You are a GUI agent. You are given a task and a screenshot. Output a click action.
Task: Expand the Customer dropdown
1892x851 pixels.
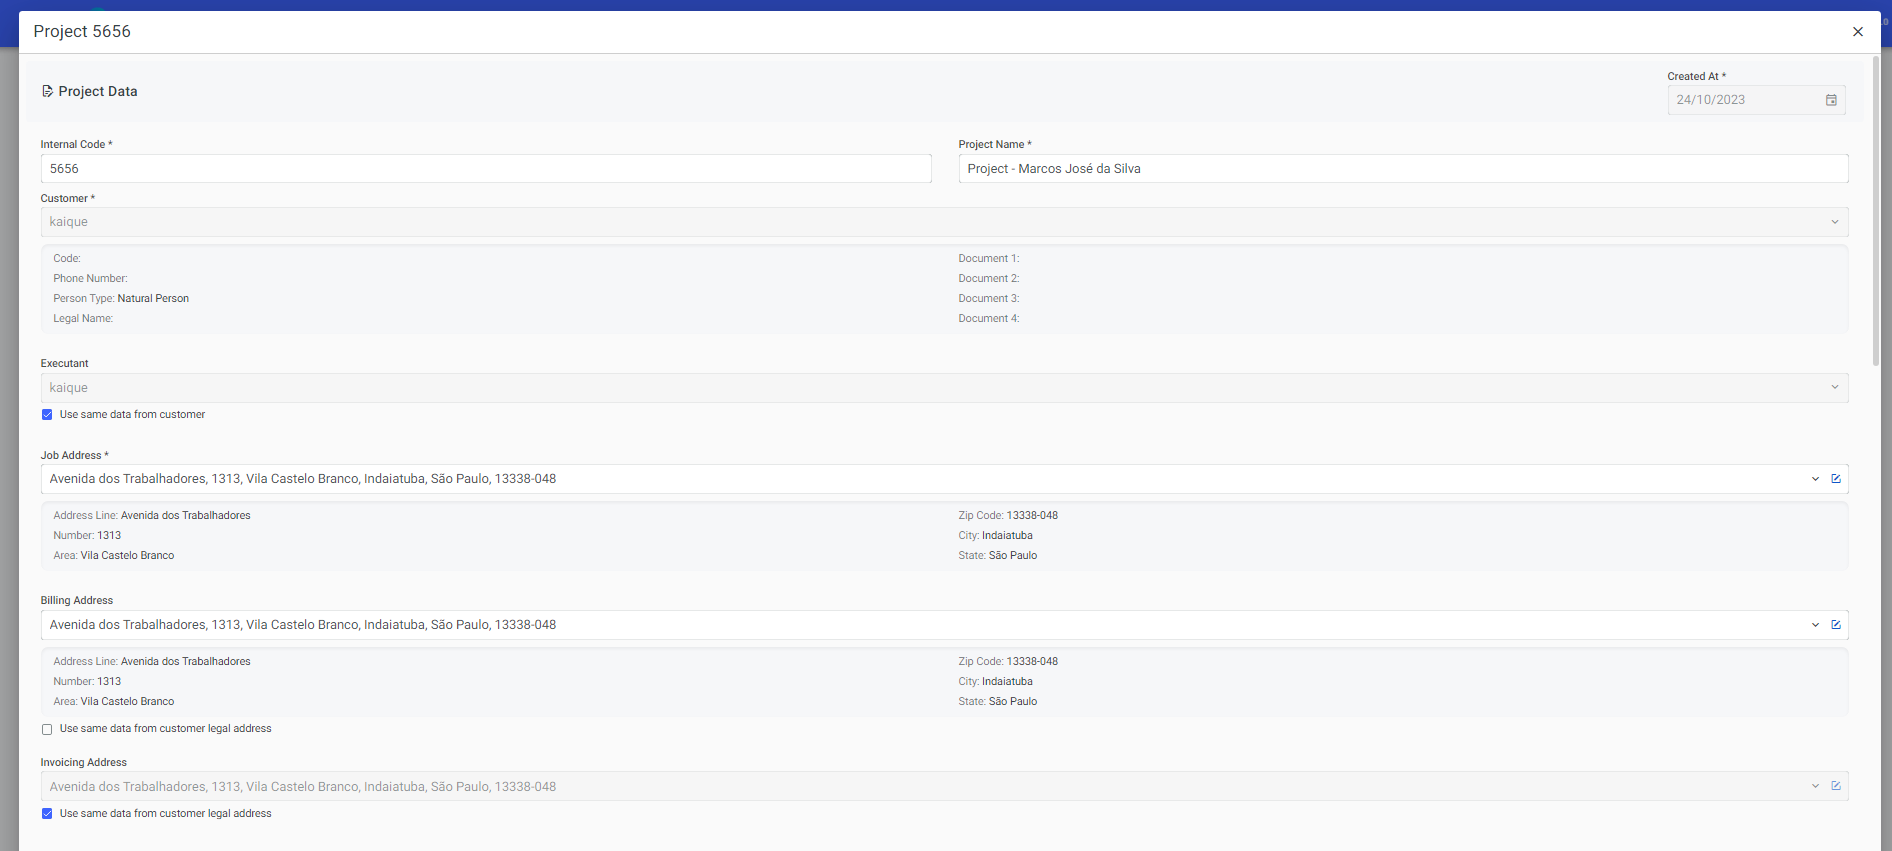[1835, 222]
